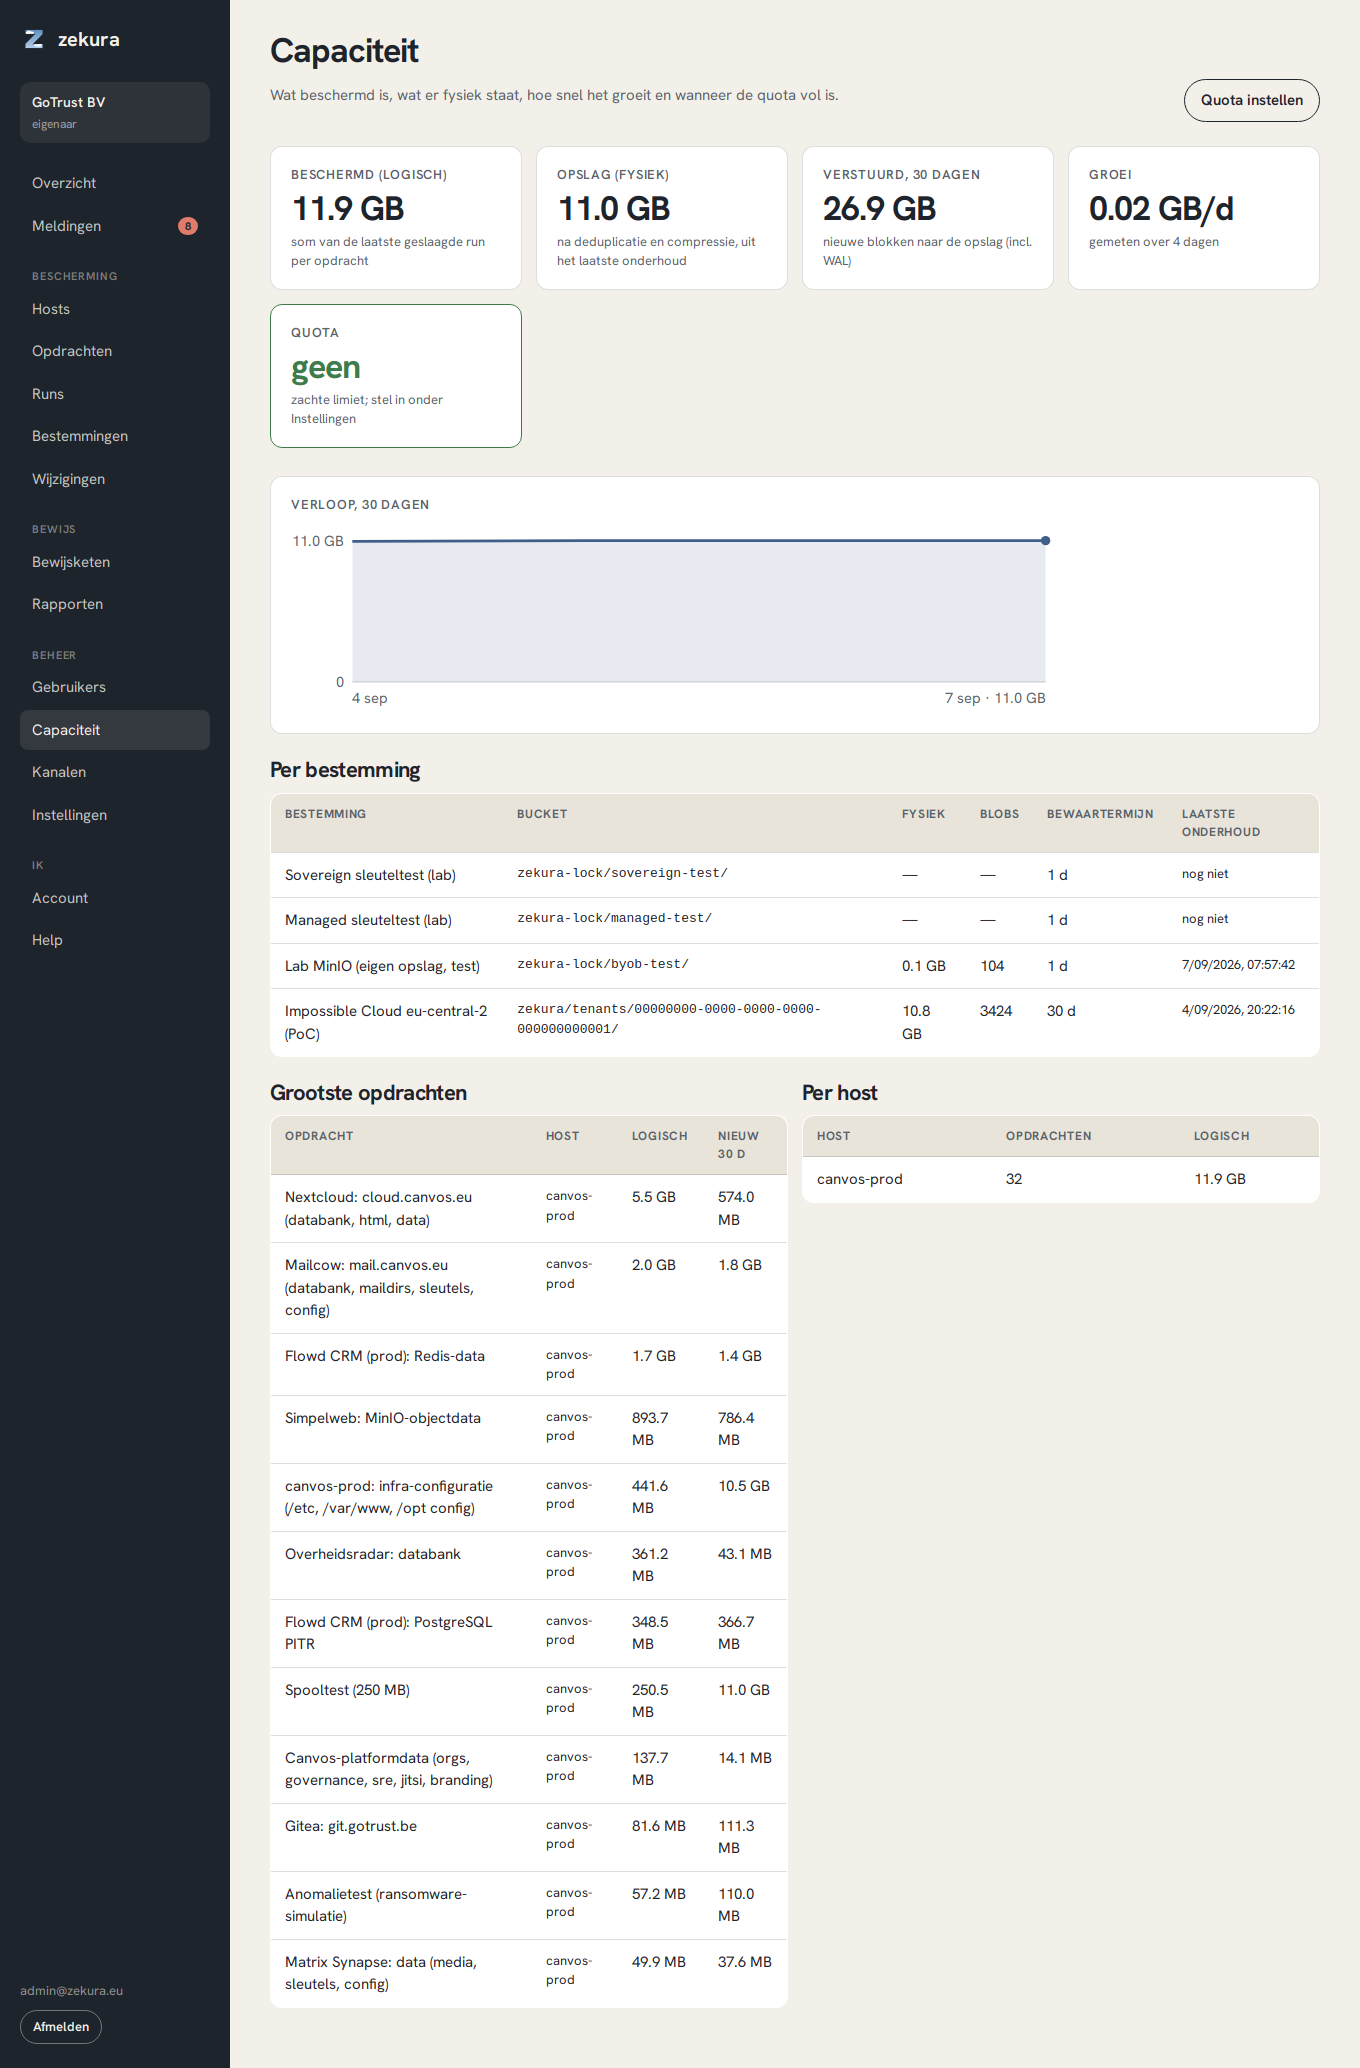Select the GoTrust BV tenant card
Viewport: 1360px width, 2068px height.
pos(115,112)
